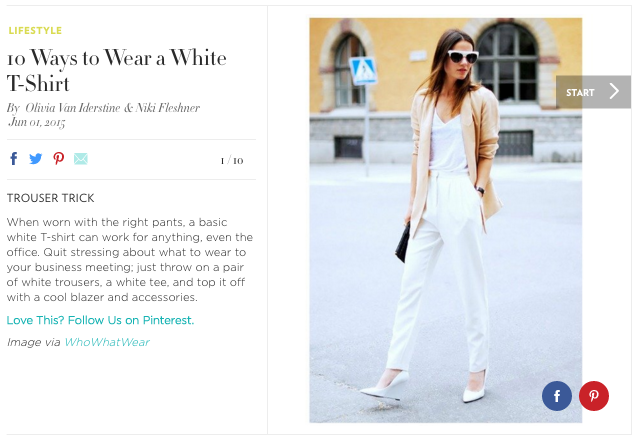Click the "Image via" caption text
The image size is (639, 447).
[x=33, y=342]
